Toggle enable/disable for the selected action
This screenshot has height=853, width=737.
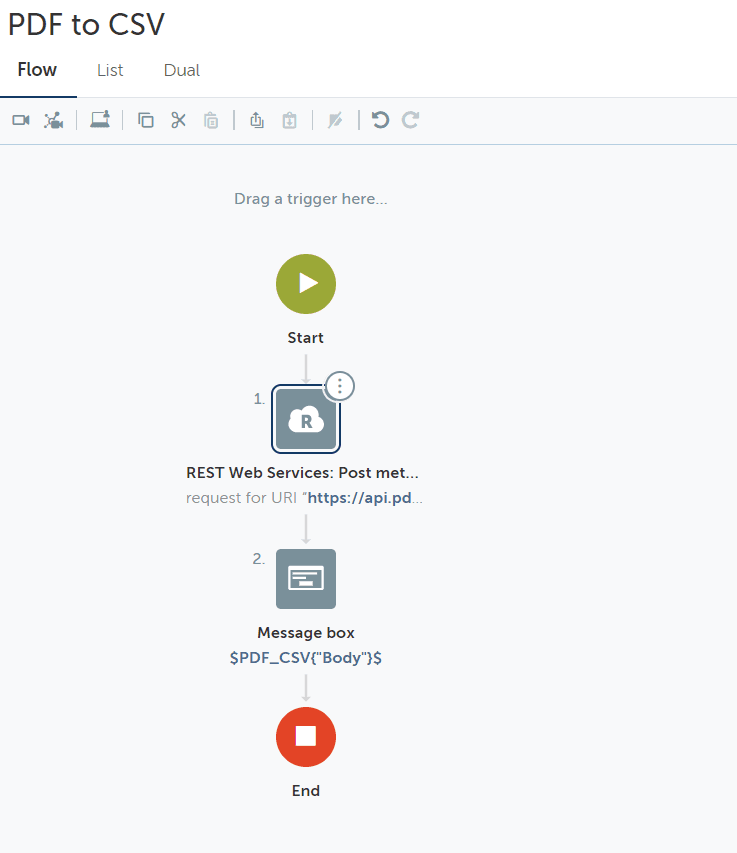click(335, 121)
